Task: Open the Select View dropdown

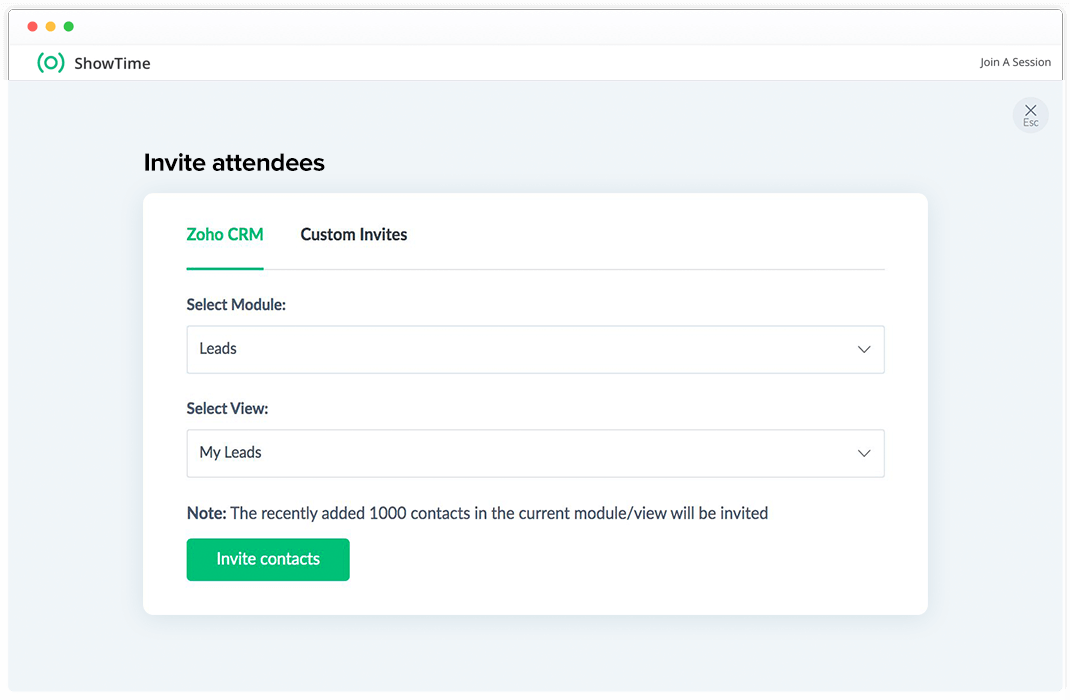Action: coord(535,453)
